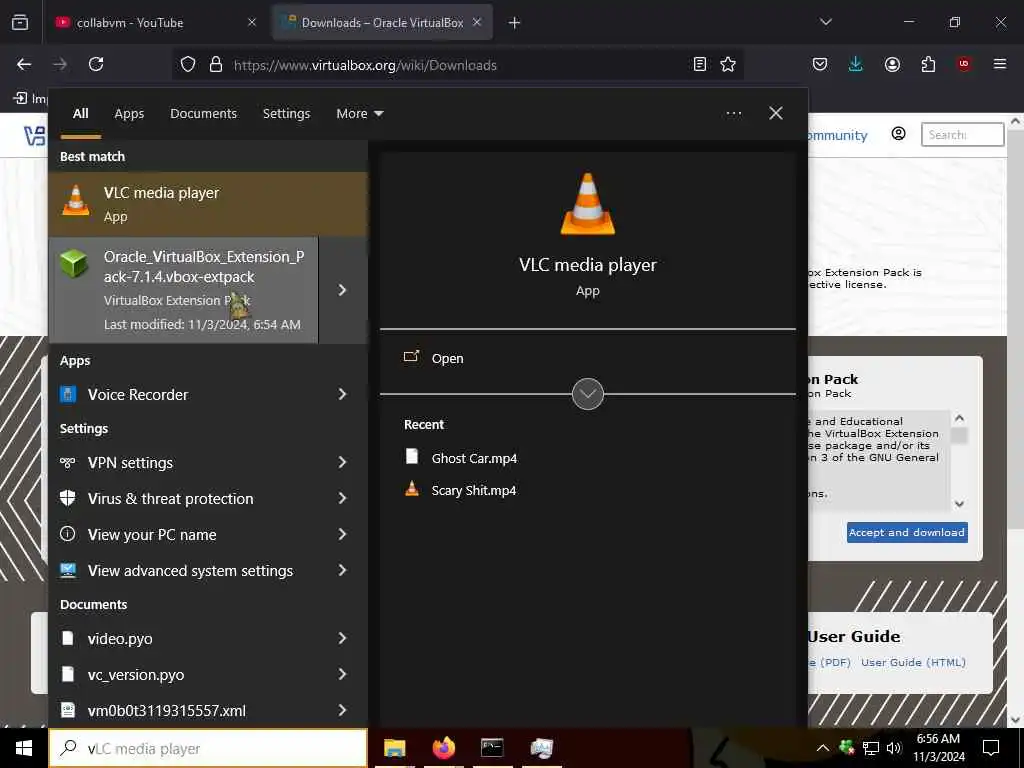Expand more actions with the circular chevron
Viewport: 1024px width, 768px height.
click(587, 394)
